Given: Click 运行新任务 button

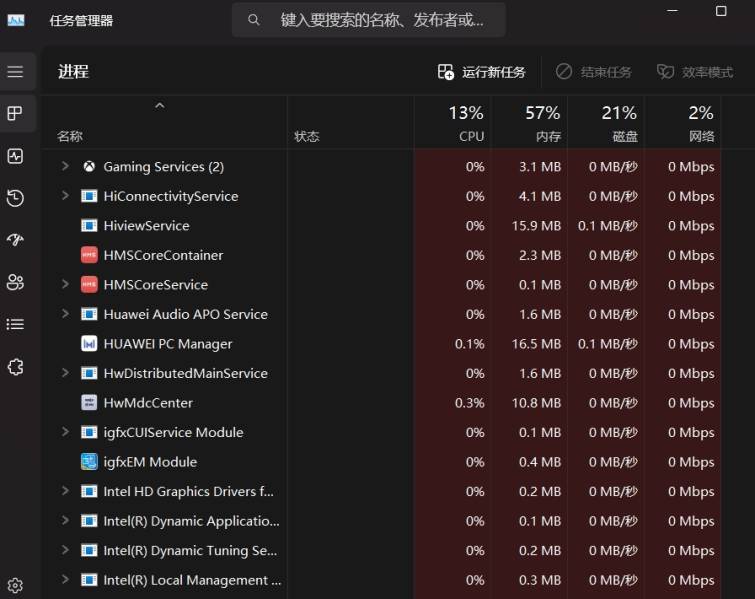Looking at the screenshot, I should coord(482,72).
